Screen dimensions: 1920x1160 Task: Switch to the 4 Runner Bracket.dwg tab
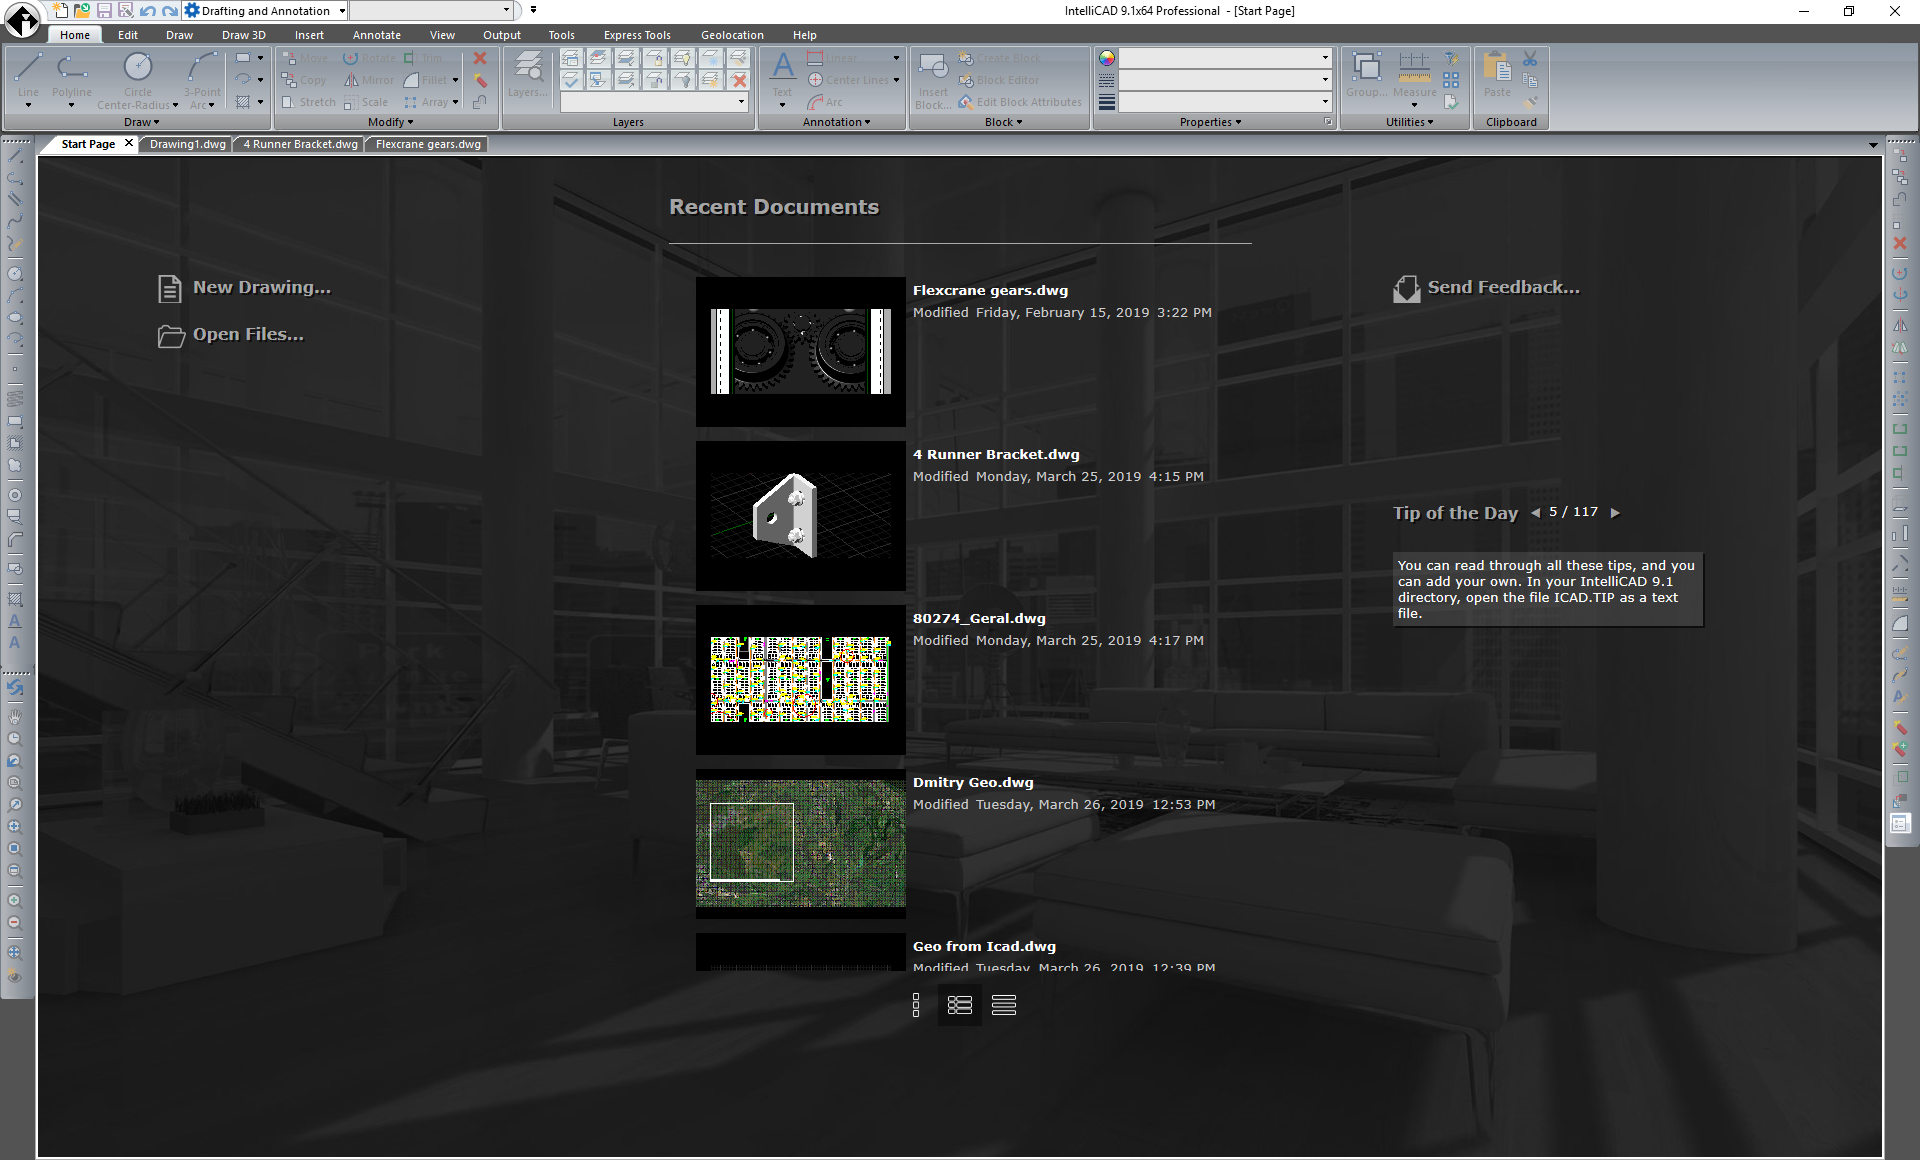pyautogui.click(x=298, y=143)
